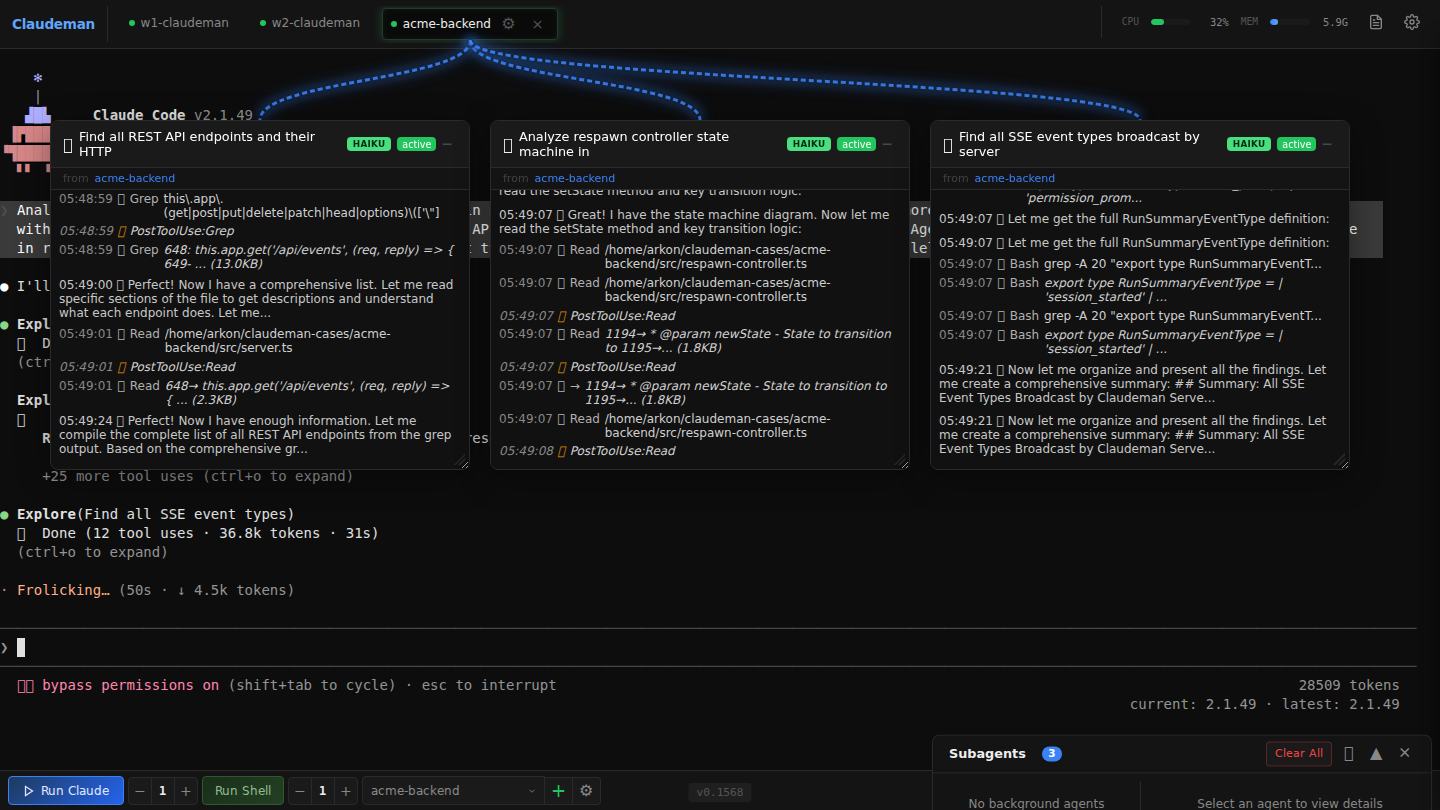Click the icon beside Clear All in Subagents
Screen dimensions: 1440x810
pyautogui.click(x=1348, y=754)
